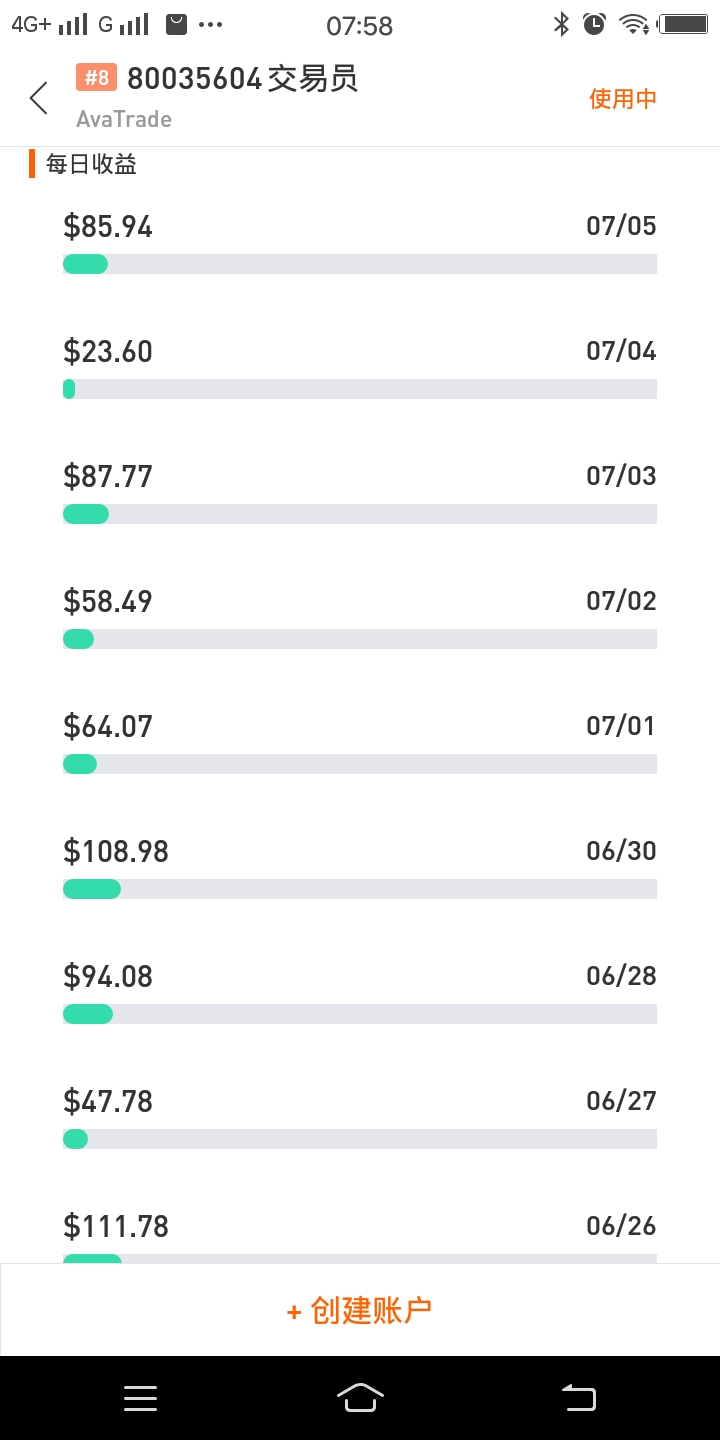Screen dimensions: 720x1440
Task: Select the $23.60 daily profit amount
Action: click(x=108, y=351)
